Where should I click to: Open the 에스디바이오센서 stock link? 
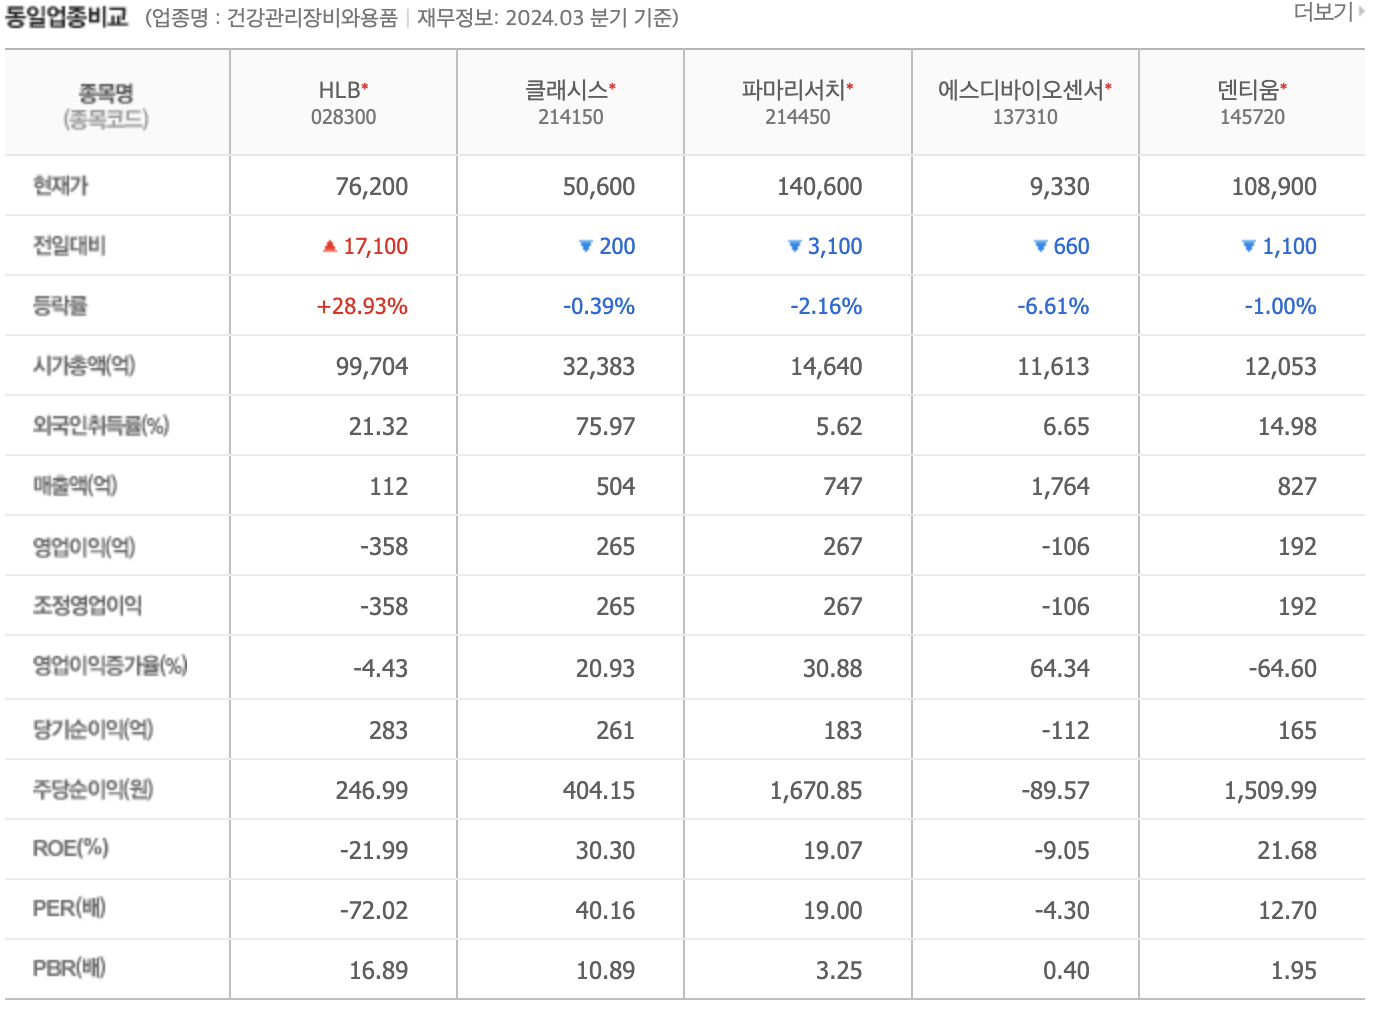(1021, 90)
